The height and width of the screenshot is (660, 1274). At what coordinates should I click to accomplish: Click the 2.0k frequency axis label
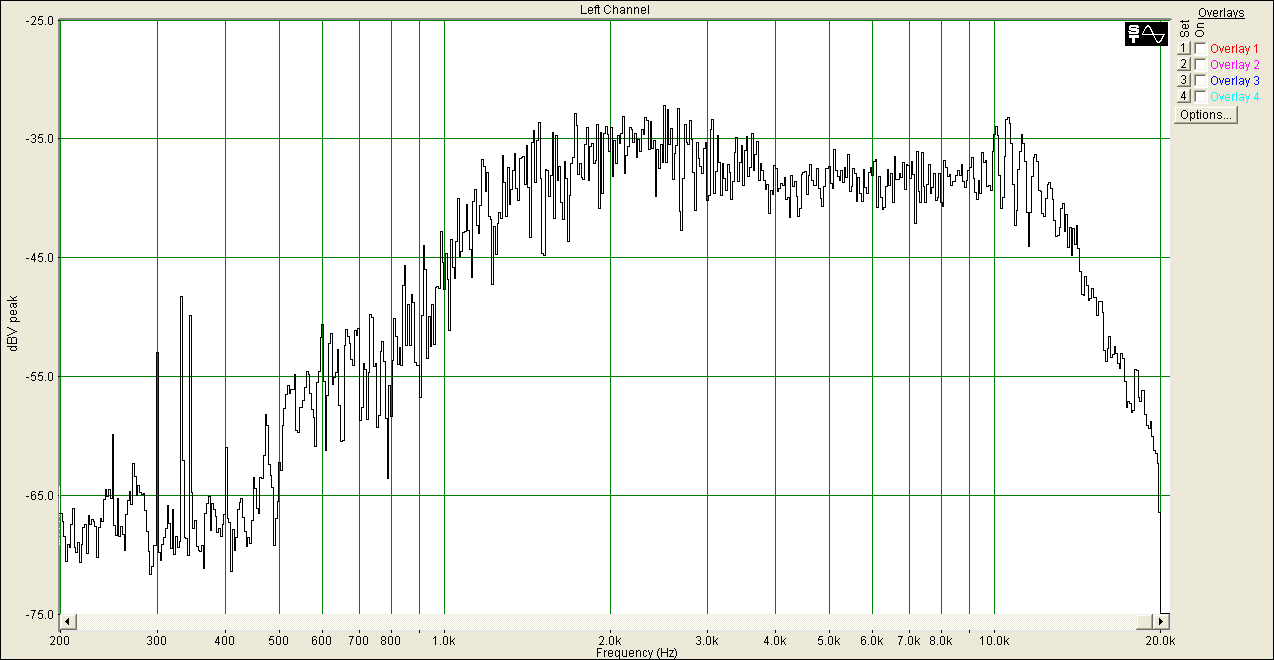pyautogui.click(x=610, y=640)
